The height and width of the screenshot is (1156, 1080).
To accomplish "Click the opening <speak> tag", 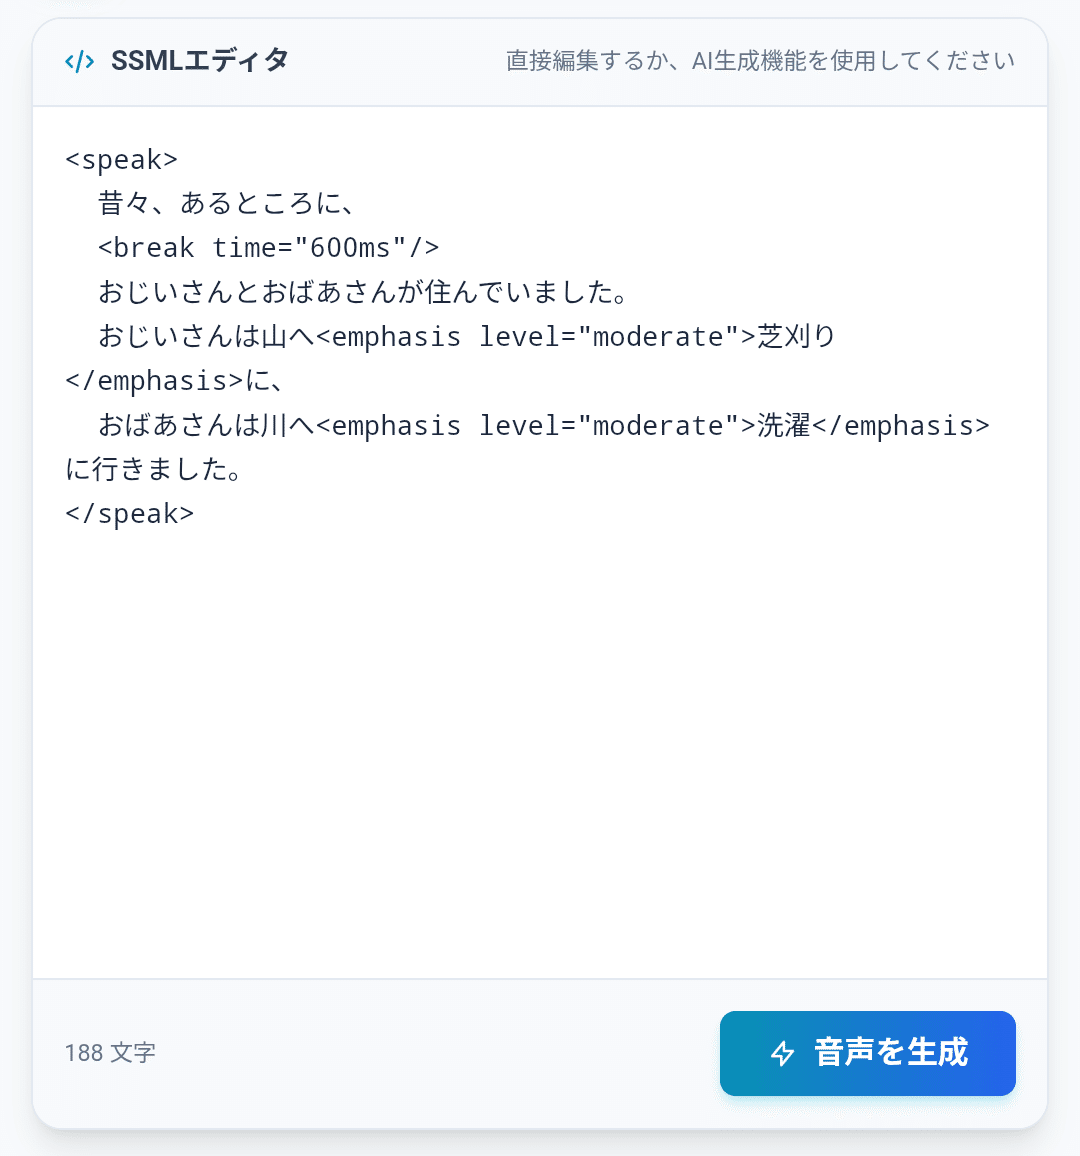I will pyautogui.click(x=120, y=158).
